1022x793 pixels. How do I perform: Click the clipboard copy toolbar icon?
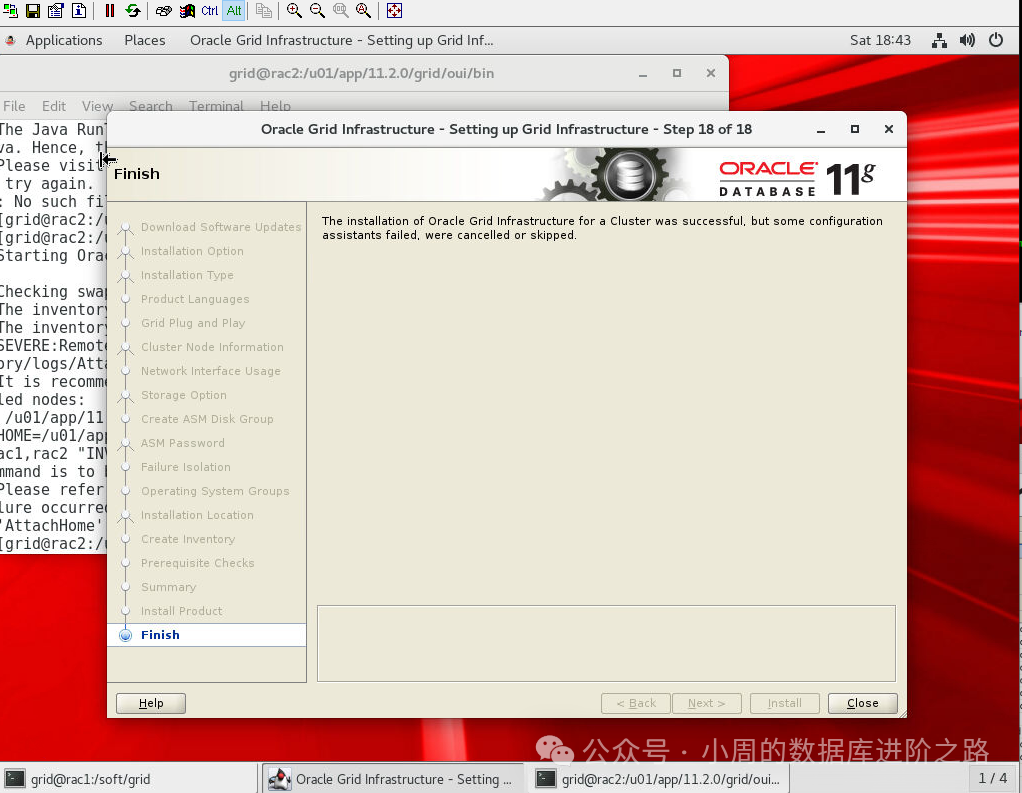(264, 10)
